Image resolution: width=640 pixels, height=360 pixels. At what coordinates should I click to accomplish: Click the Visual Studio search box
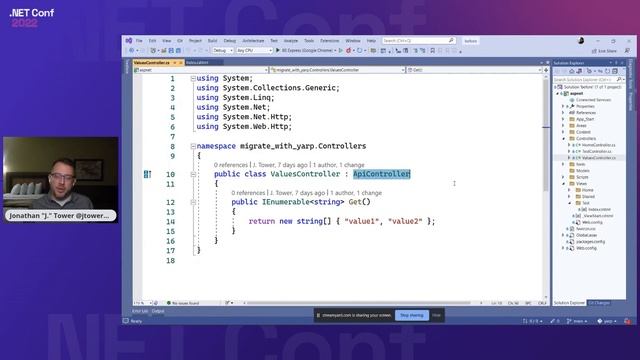419,41
